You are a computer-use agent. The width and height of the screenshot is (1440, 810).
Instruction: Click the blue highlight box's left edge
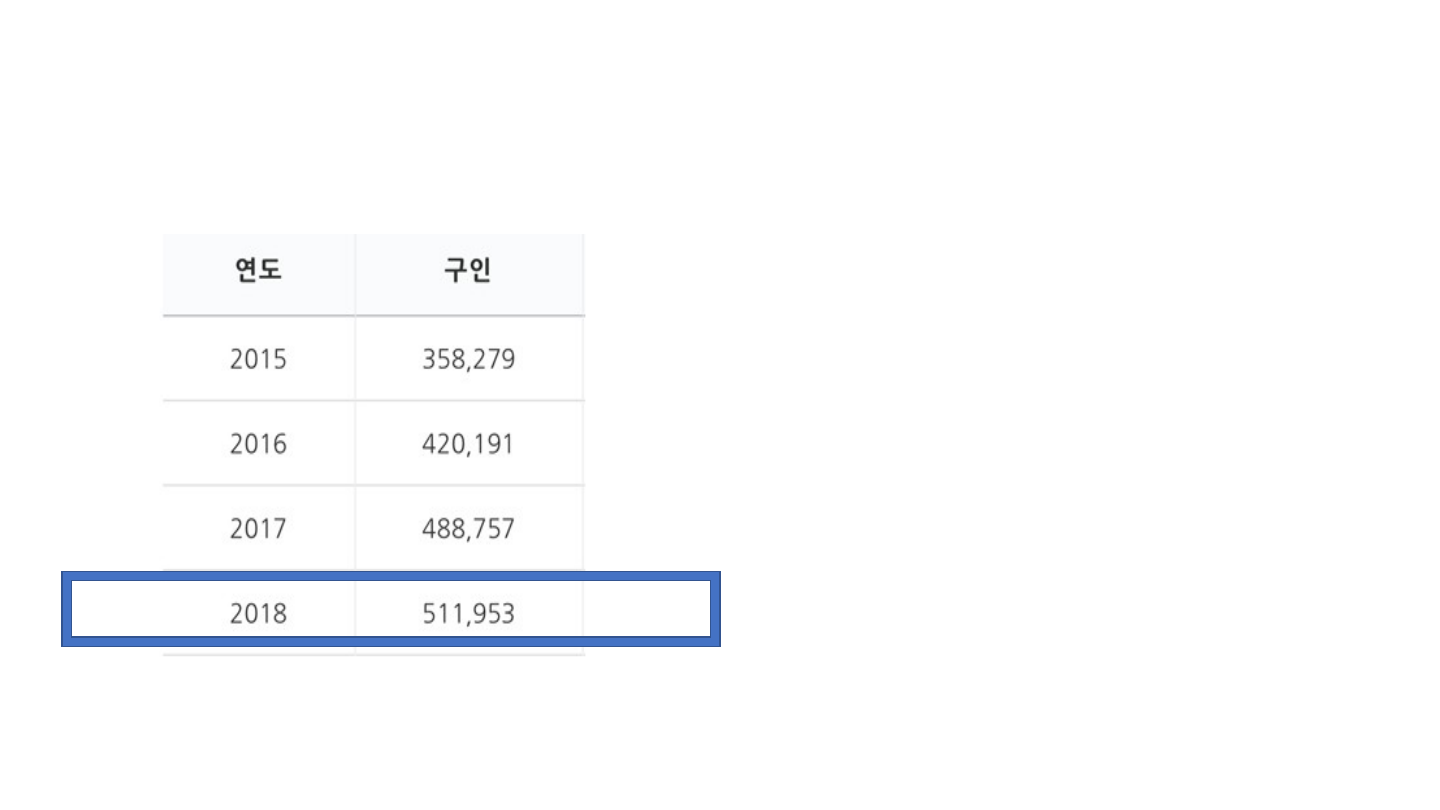point(66,609)
